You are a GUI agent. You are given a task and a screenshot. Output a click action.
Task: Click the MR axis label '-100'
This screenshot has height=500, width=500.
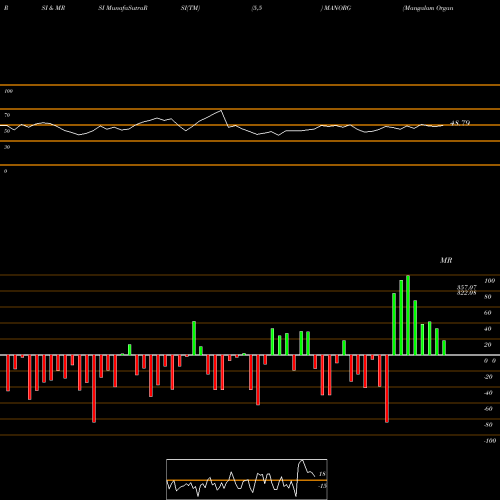tap(490, 441)
